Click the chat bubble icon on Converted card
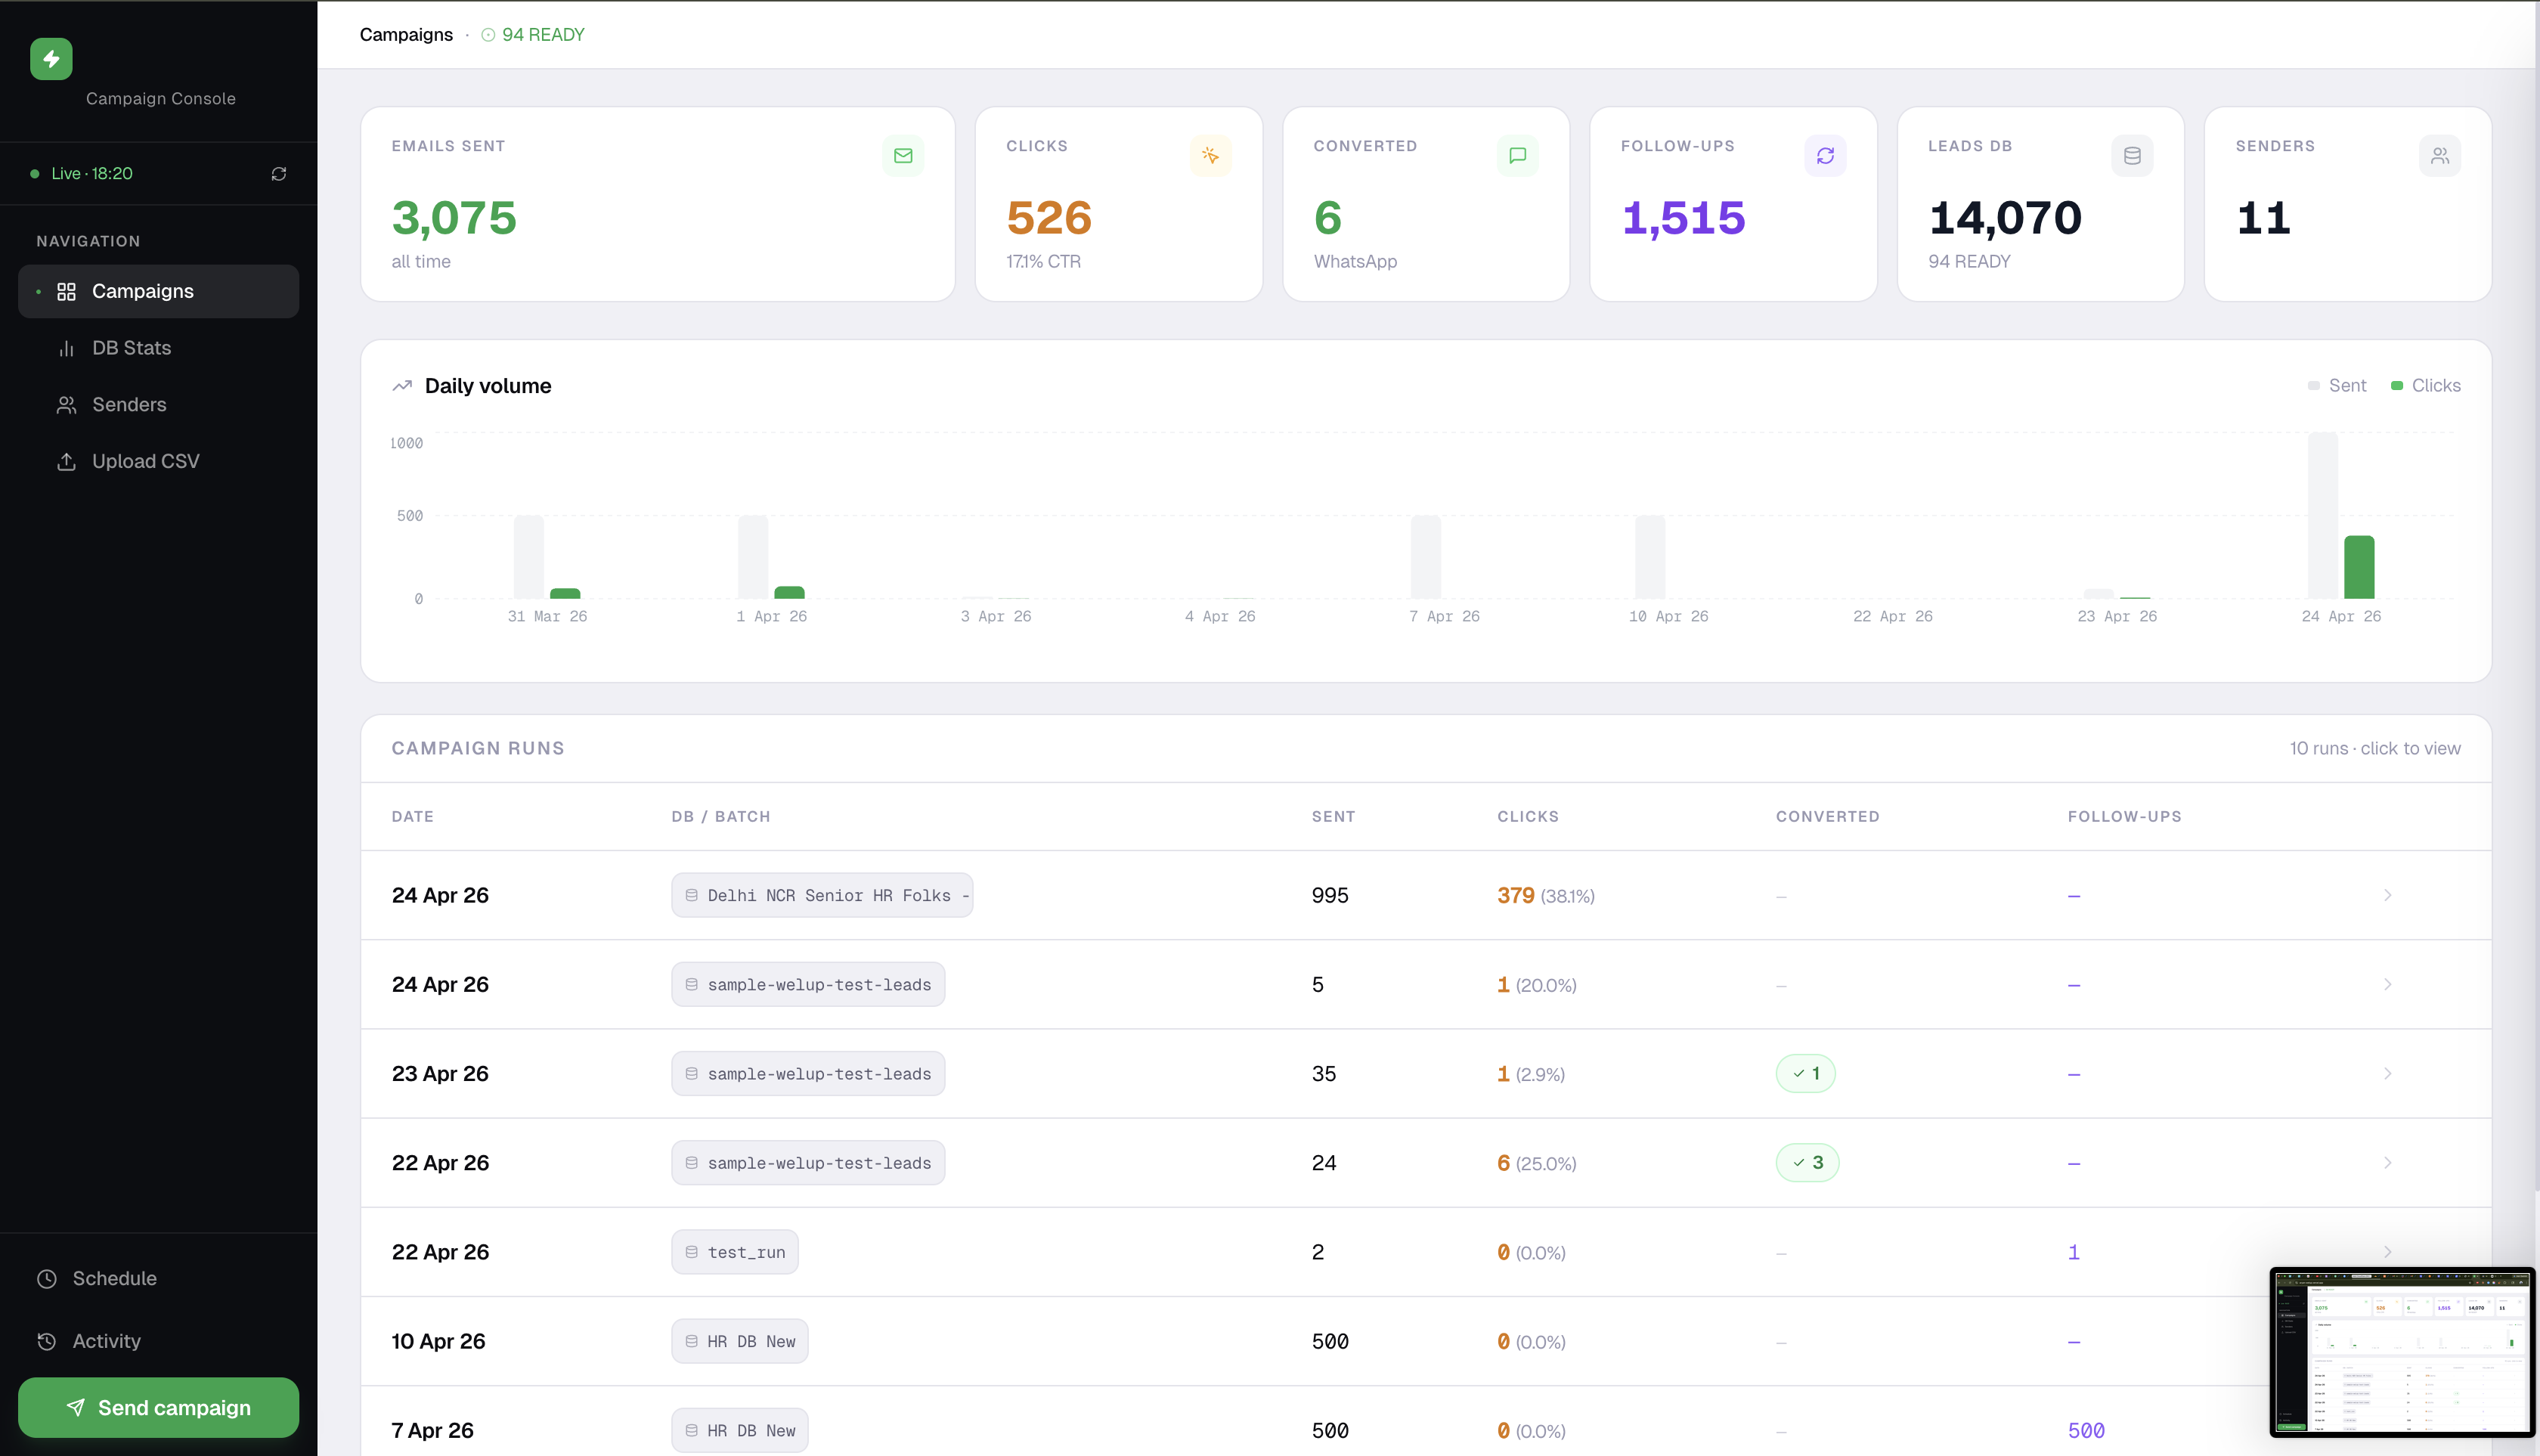 click(x=1517, y=155)
